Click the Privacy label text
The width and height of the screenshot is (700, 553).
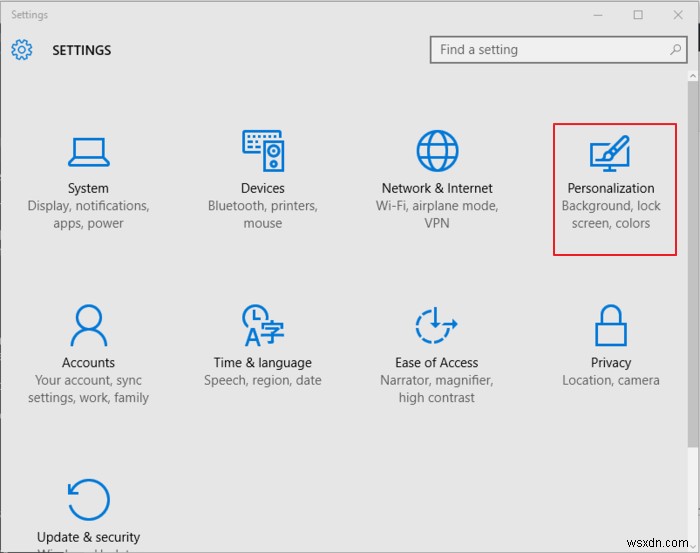pyautogui.click(x=611, y=363)
